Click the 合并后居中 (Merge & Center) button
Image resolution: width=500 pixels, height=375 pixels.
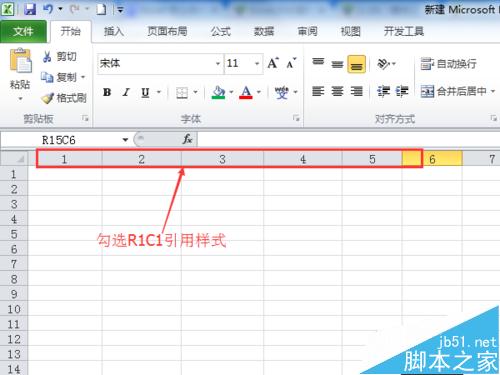coord(454,91)
